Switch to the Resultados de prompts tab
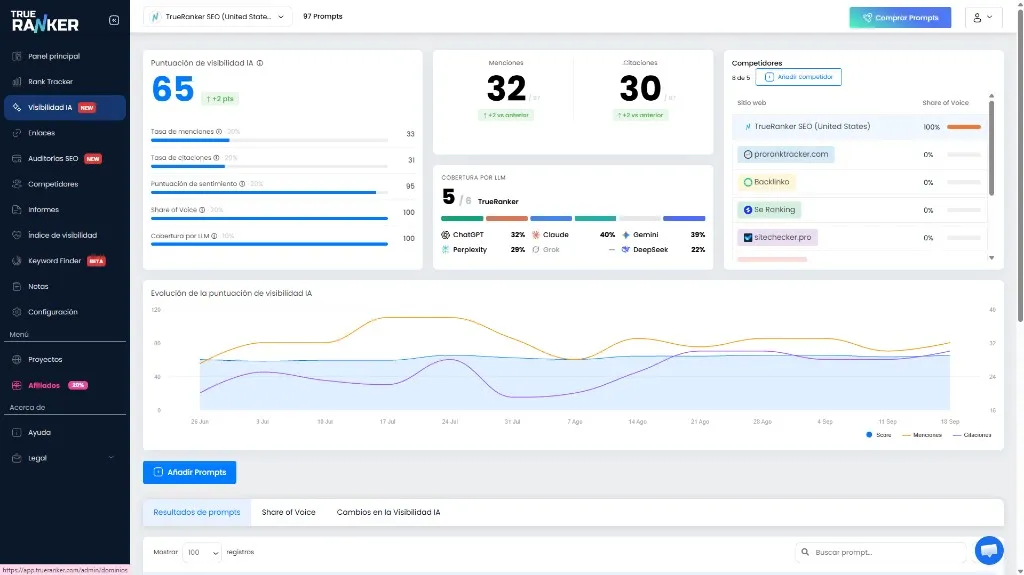Image resolution: width=1024 pixels, height=575 pixels. (x=197, y=512)
